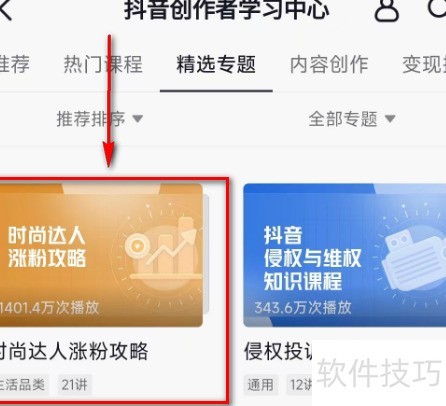The height and width of the screenshot is (406, 446).
Task: Click the 21讲 lesson count tag
Action: (74, 385)
